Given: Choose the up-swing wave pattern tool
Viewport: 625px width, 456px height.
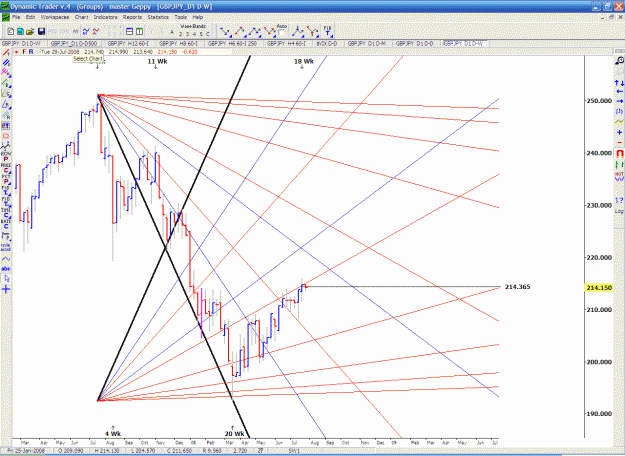Looking at the screenshot, I should coord(240,31).
